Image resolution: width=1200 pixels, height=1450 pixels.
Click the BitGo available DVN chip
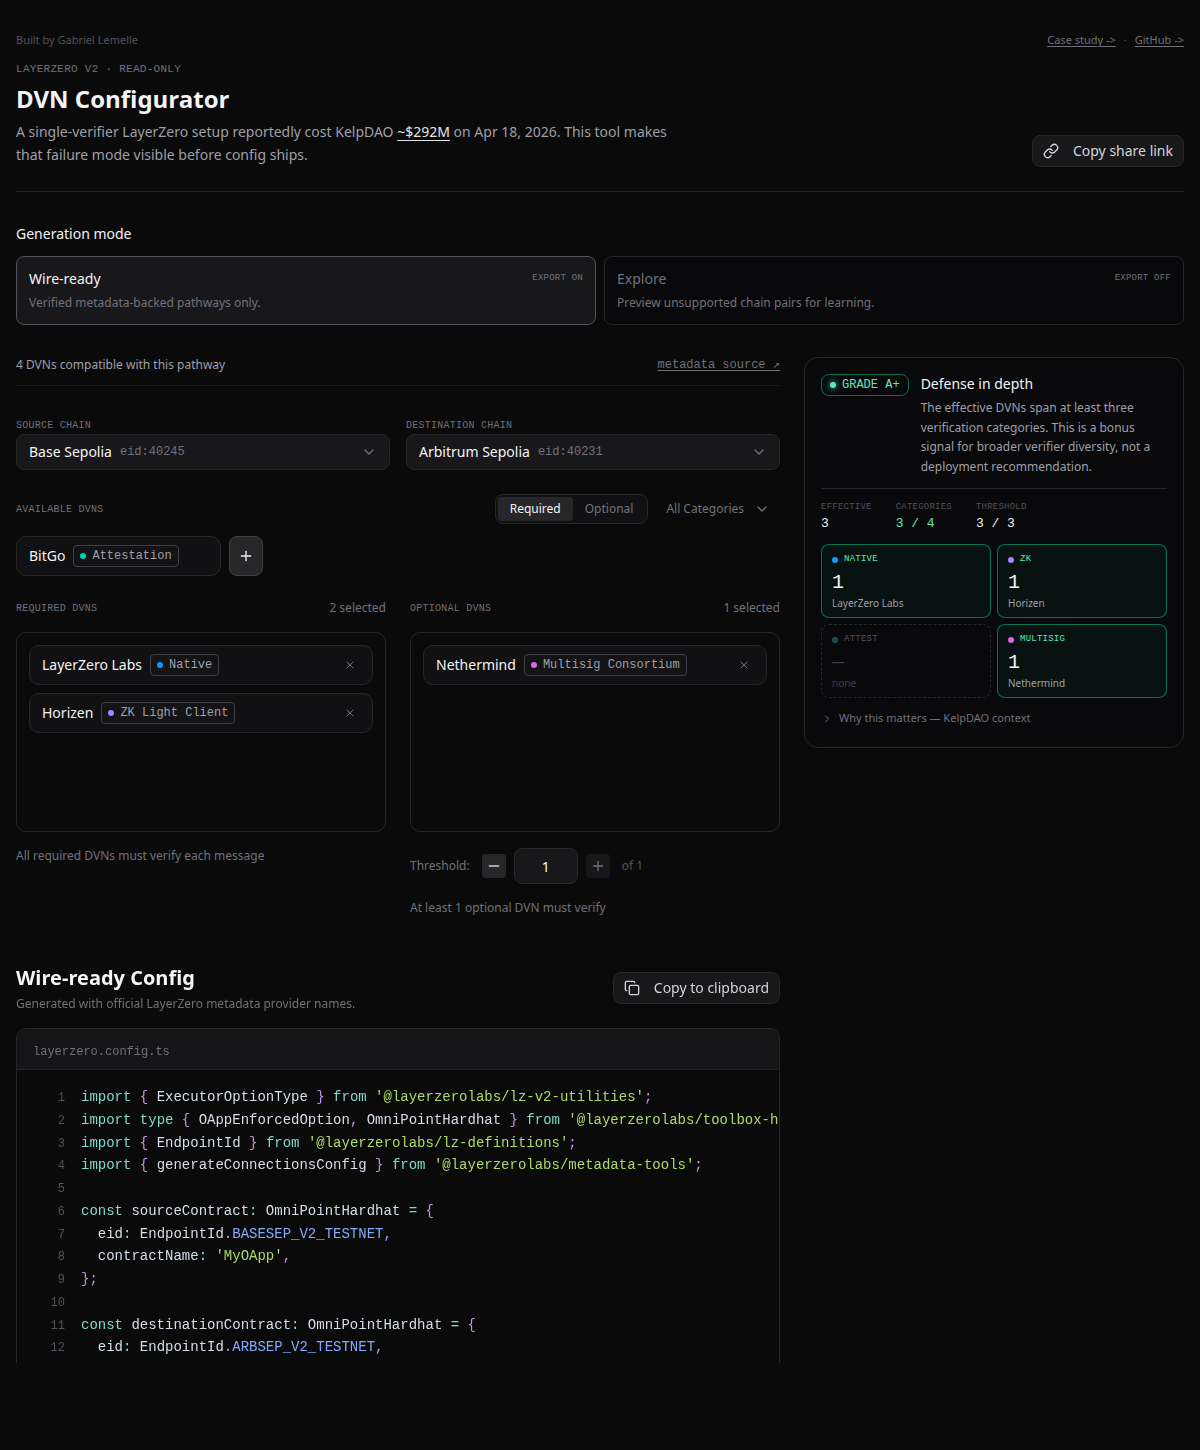click(118, 556)
